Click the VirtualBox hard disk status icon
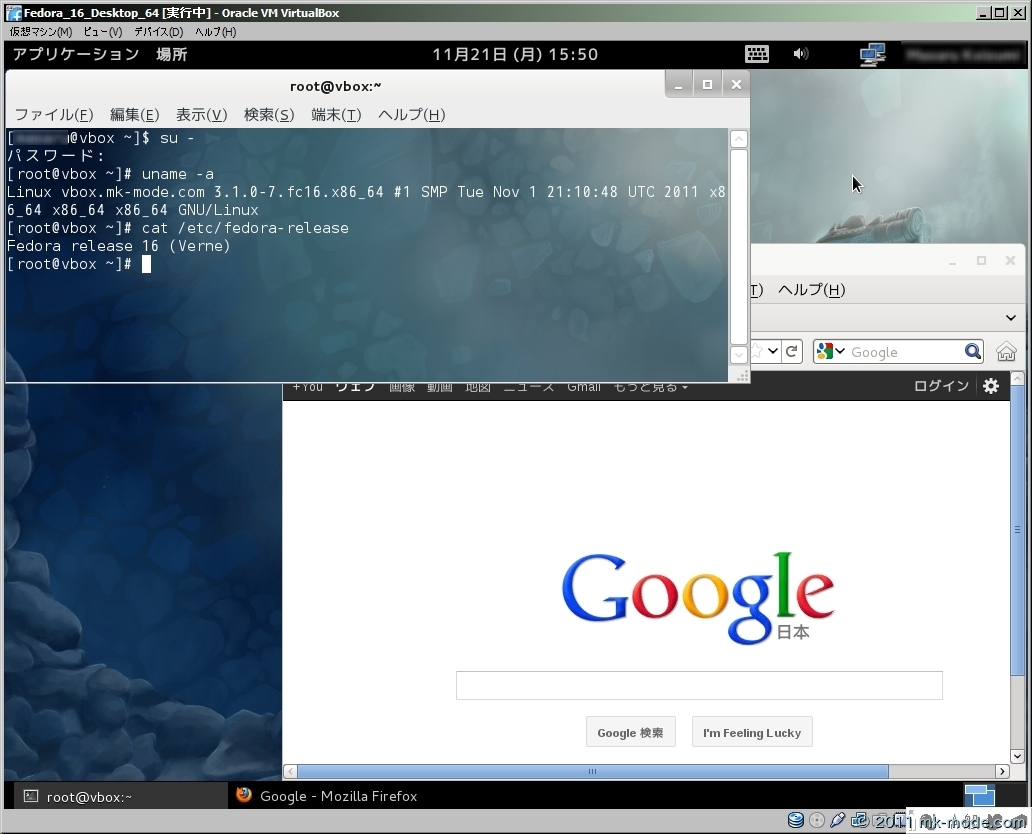 pyautogui.click(x=796, y=821)
